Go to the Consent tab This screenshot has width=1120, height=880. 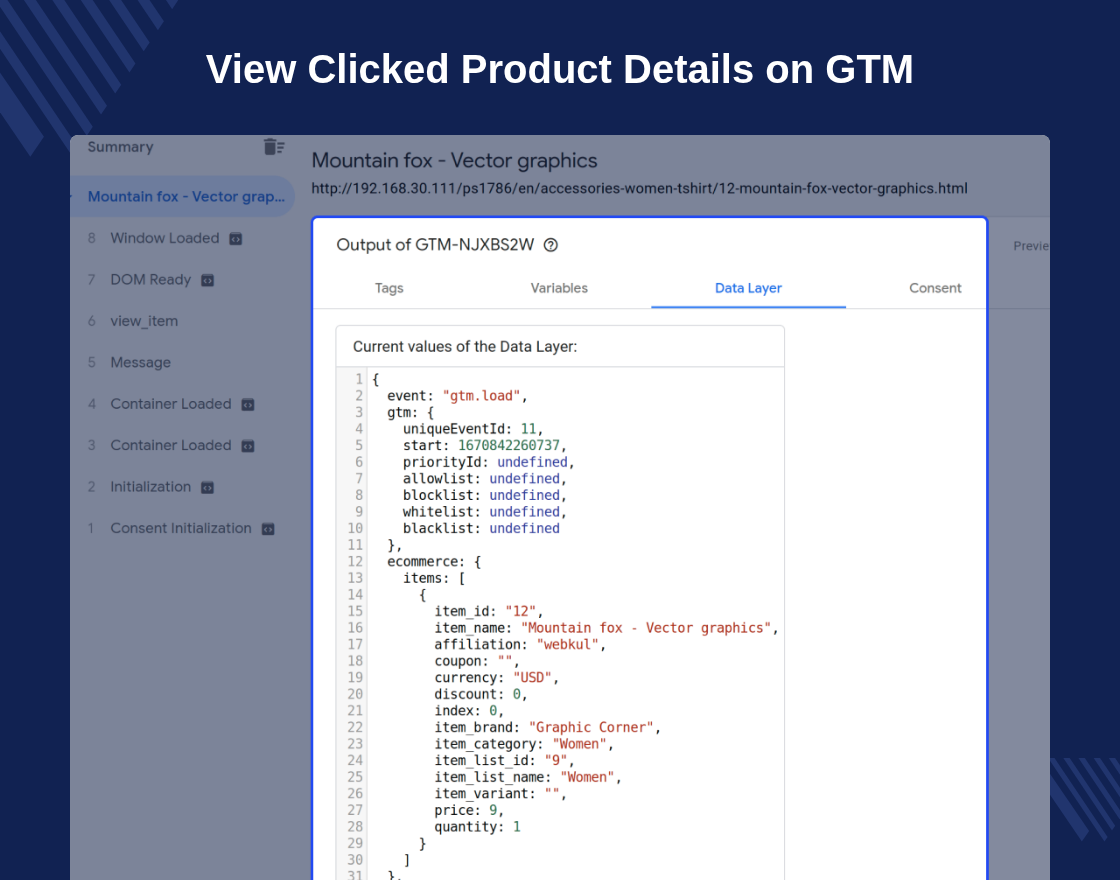coord(935,288)
